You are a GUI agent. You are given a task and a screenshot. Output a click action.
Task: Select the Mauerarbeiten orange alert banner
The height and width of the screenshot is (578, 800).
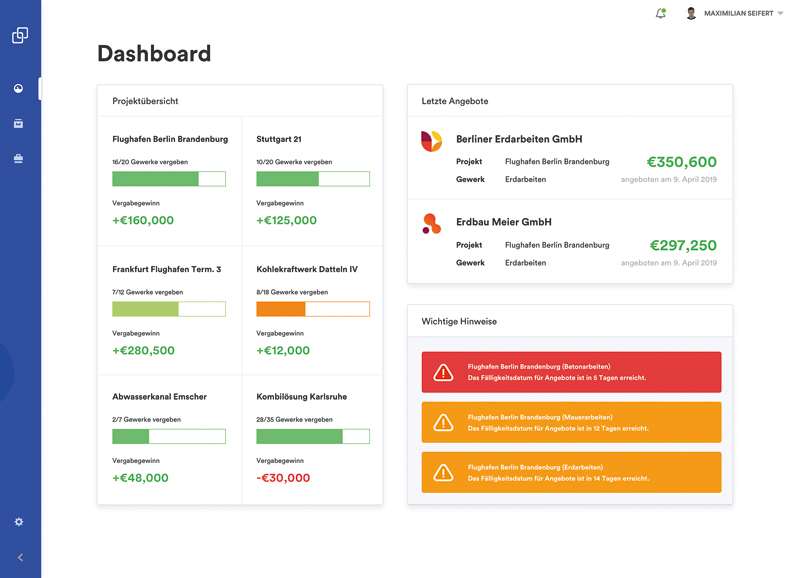[x=571, y=423]
